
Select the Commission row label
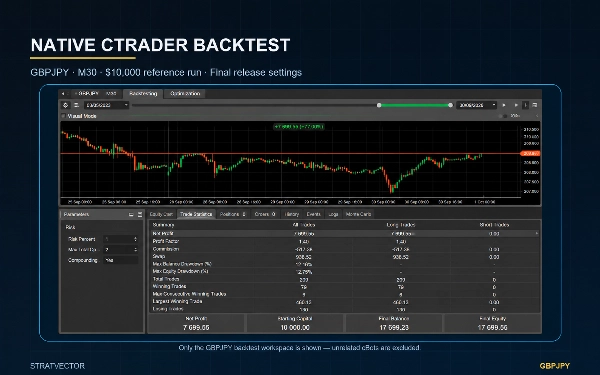(x=166, y=249)
